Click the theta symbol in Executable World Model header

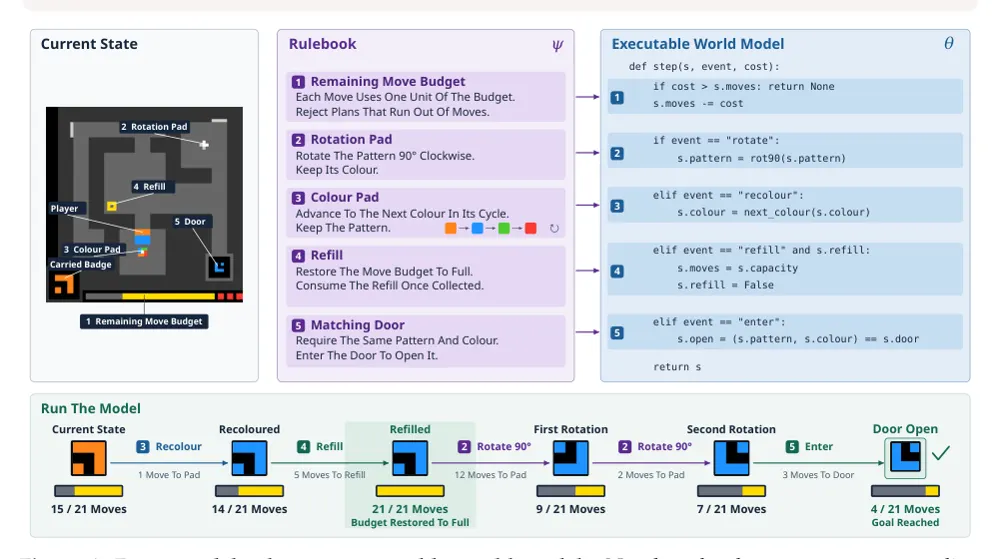[949, 43]
